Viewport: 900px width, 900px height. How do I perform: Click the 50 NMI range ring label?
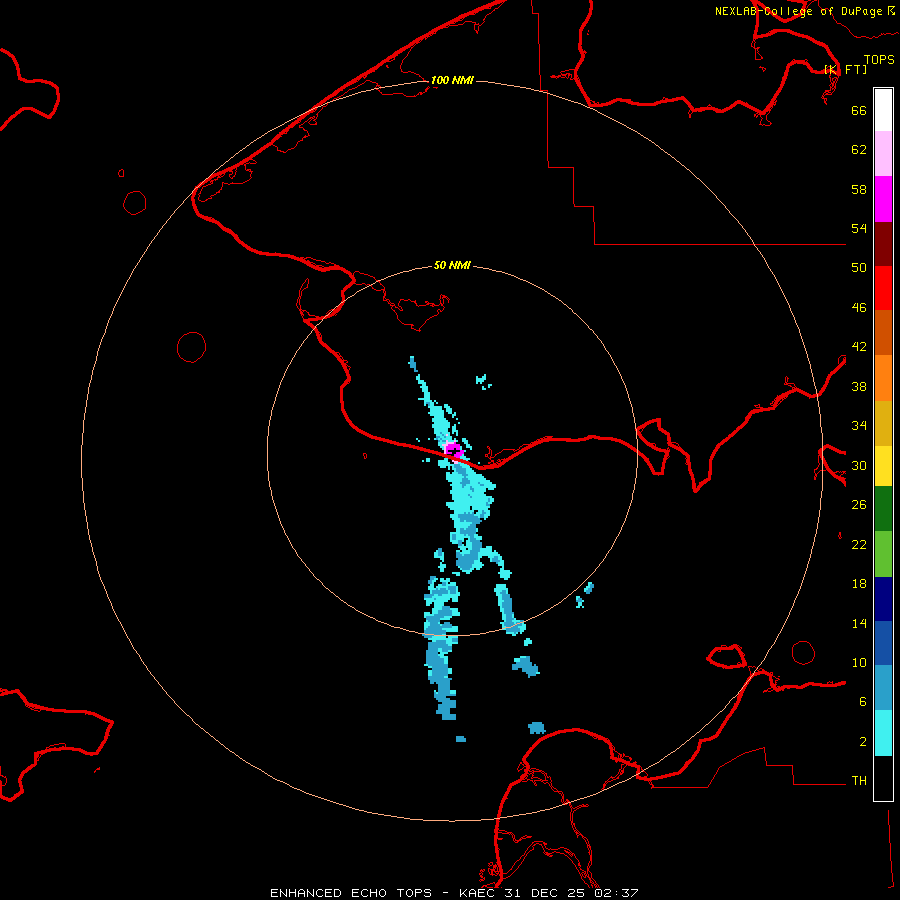pyautogui.click(x=452, y=265)
